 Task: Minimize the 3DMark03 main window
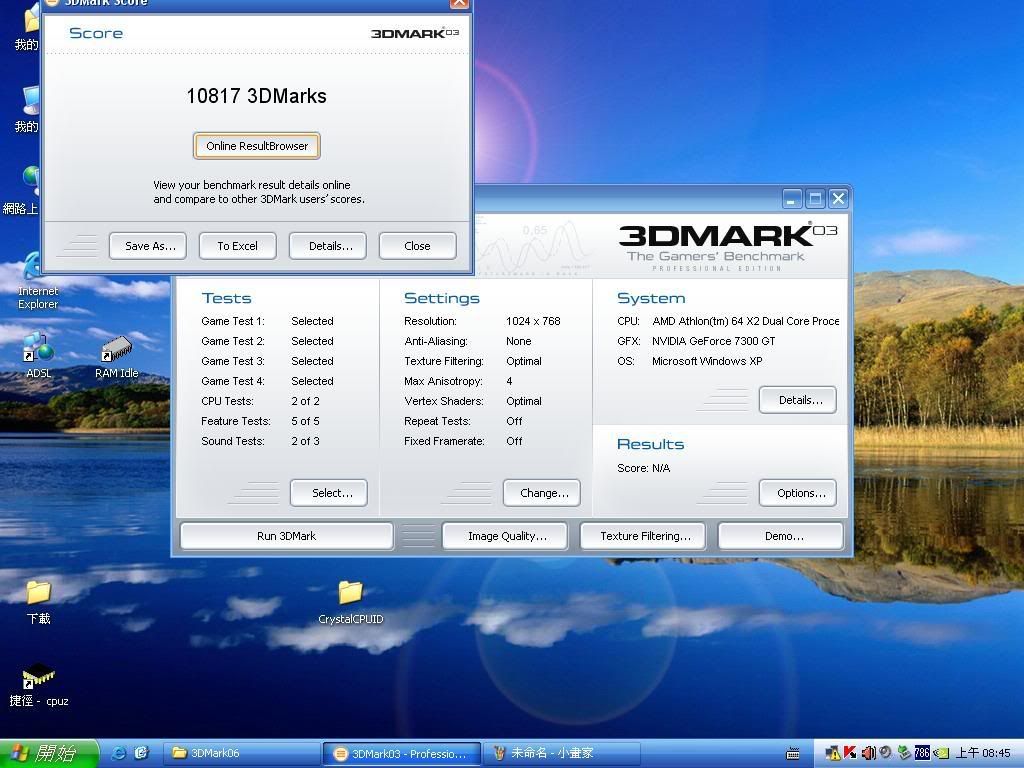tap(792, 199)
